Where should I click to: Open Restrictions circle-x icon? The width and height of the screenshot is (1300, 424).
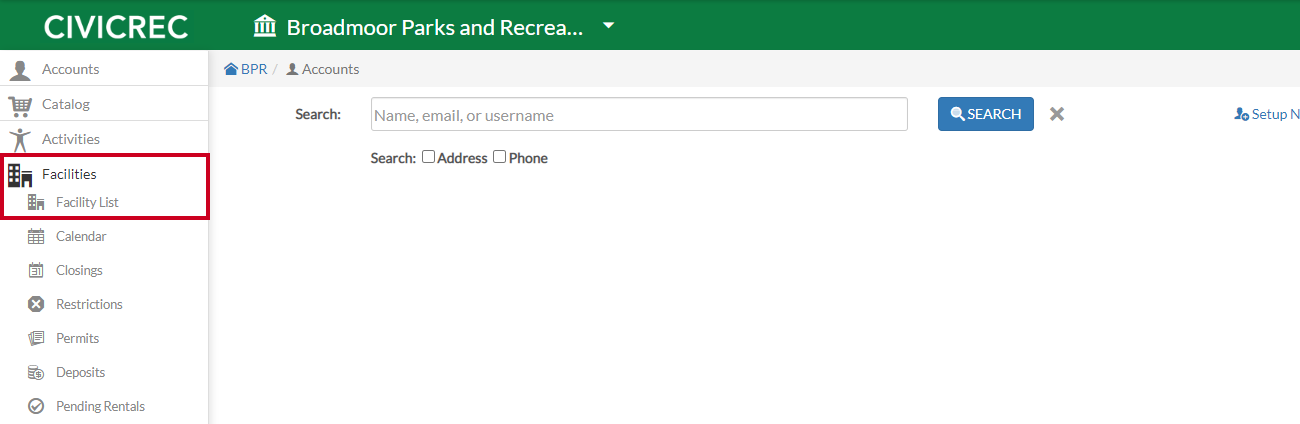click(36, 305)
